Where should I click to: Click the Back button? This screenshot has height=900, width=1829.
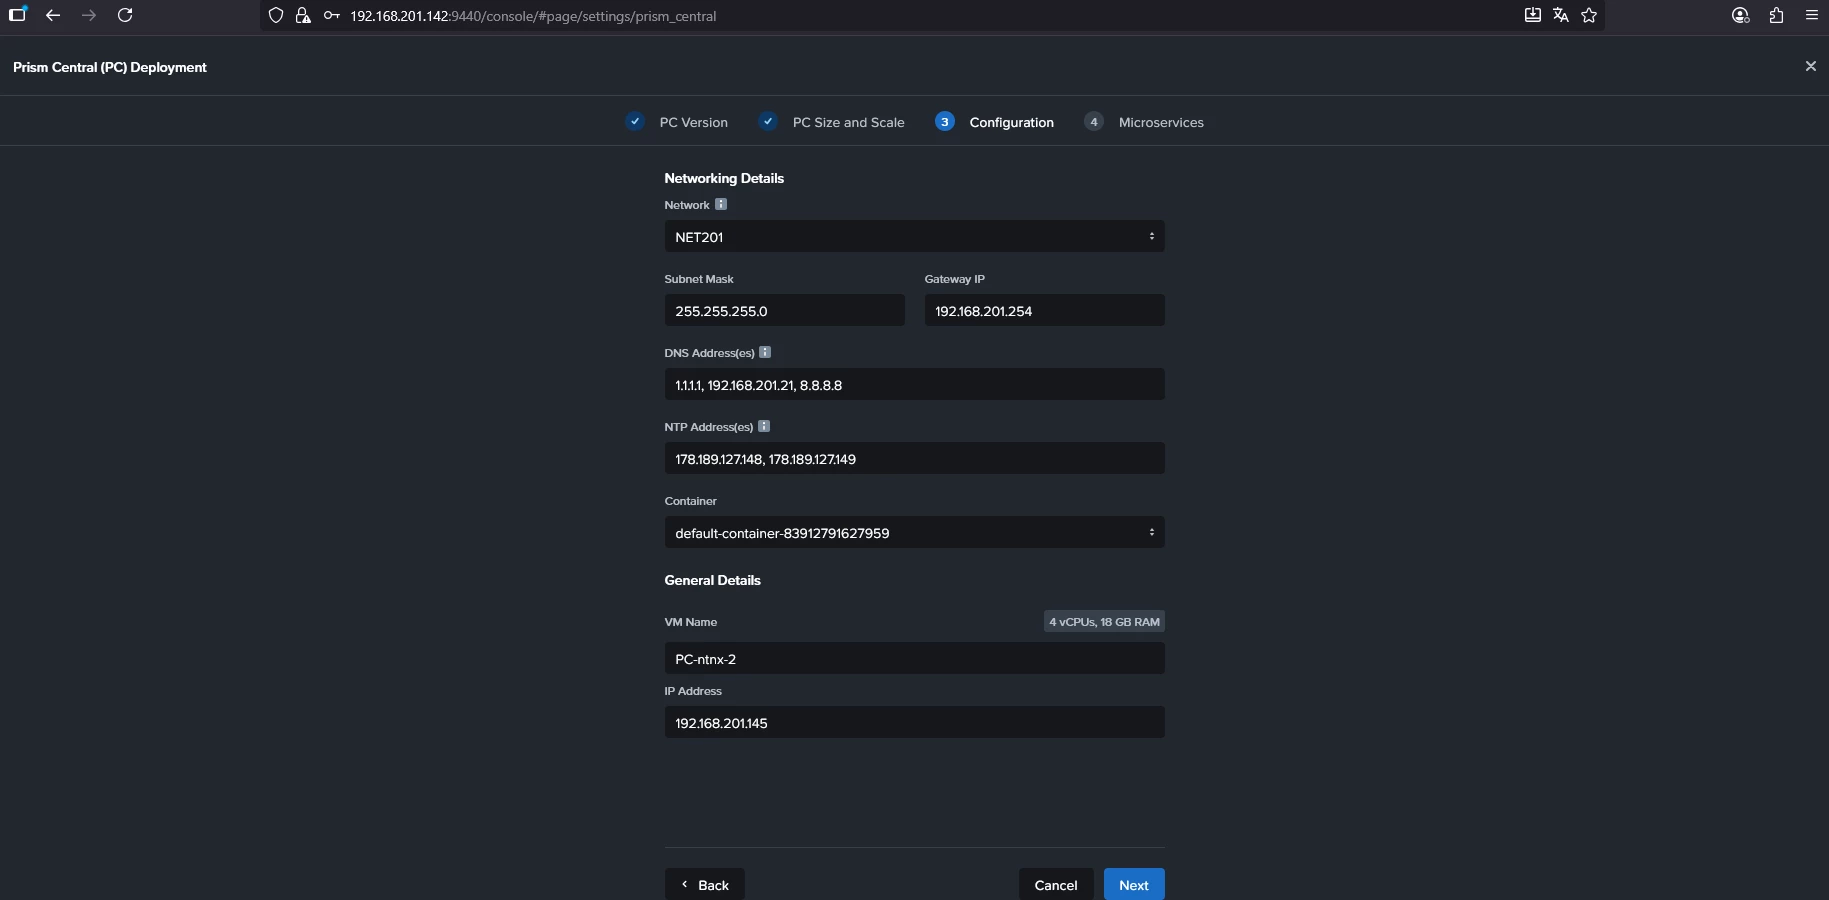pos(704,884)
